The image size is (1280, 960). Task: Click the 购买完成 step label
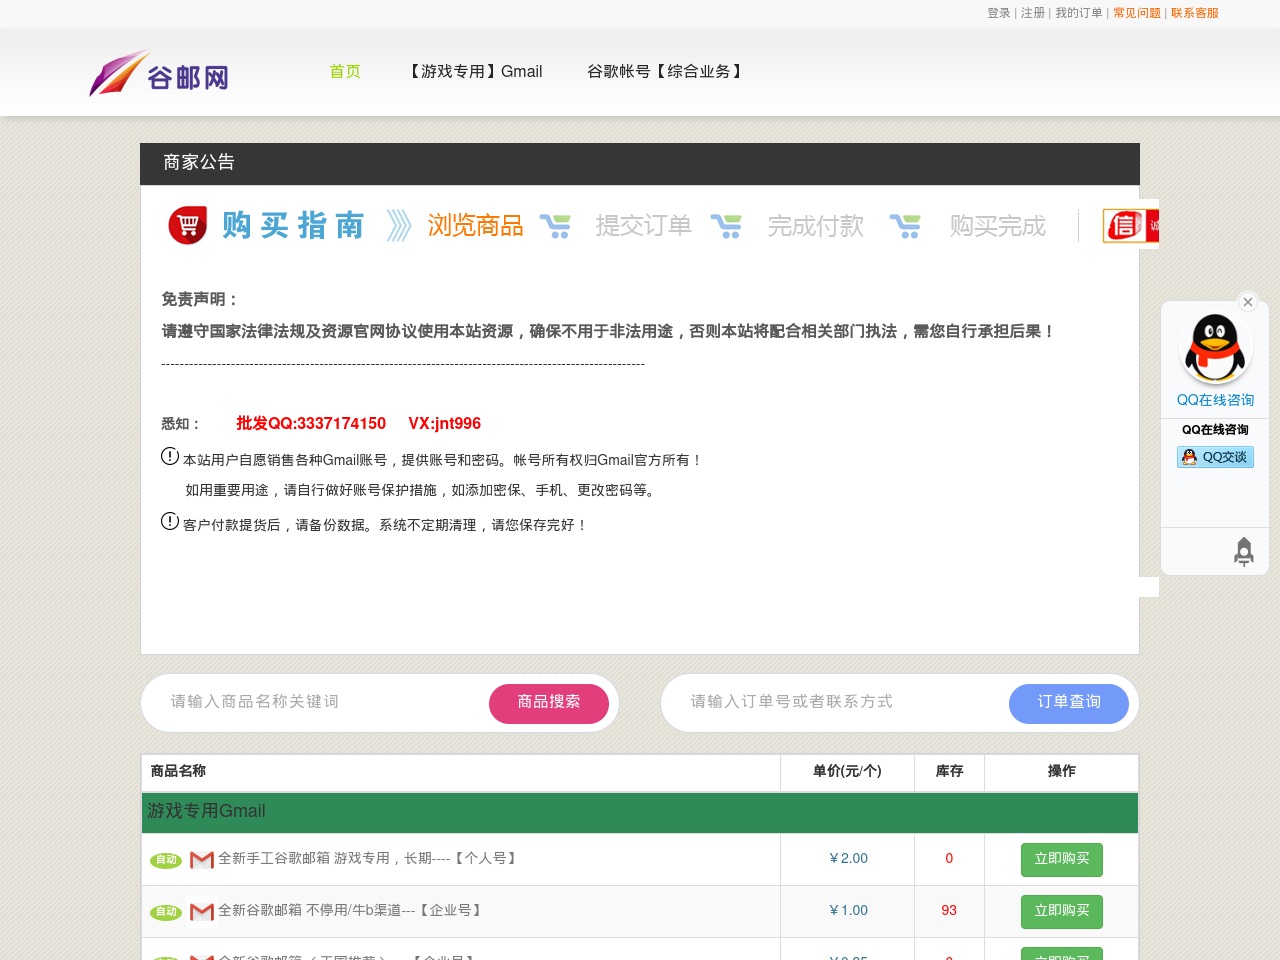998,226
